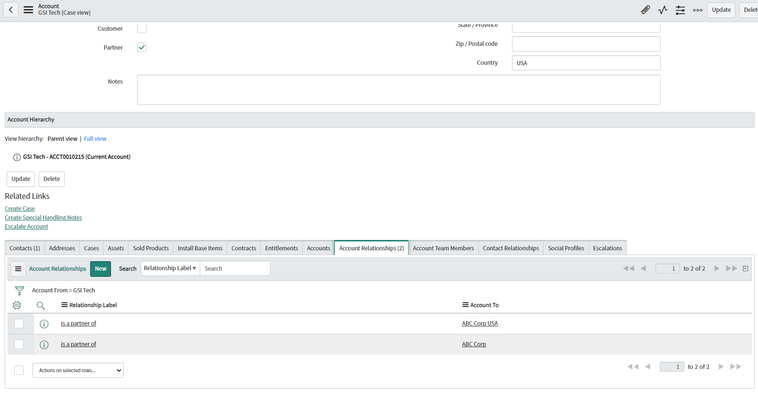Expand Actions on selected rows dropdown
The image size is (758, 393).
(x=78, y=370)
